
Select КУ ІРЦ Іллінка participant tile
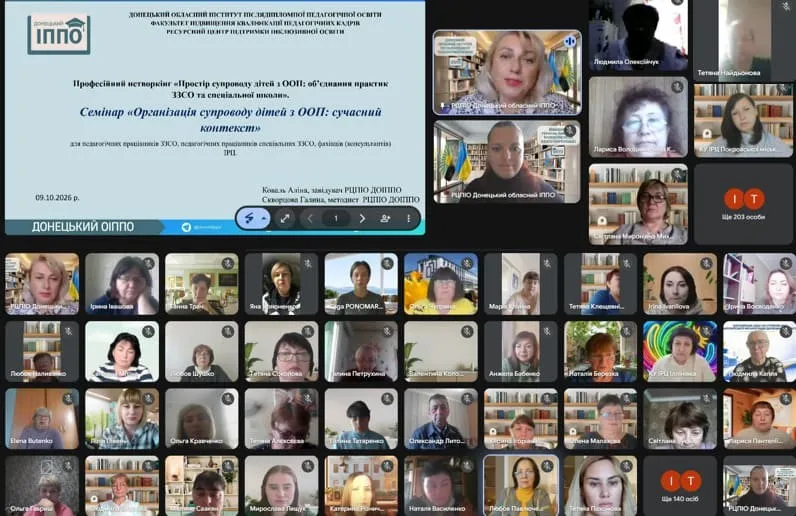(680, 351)
